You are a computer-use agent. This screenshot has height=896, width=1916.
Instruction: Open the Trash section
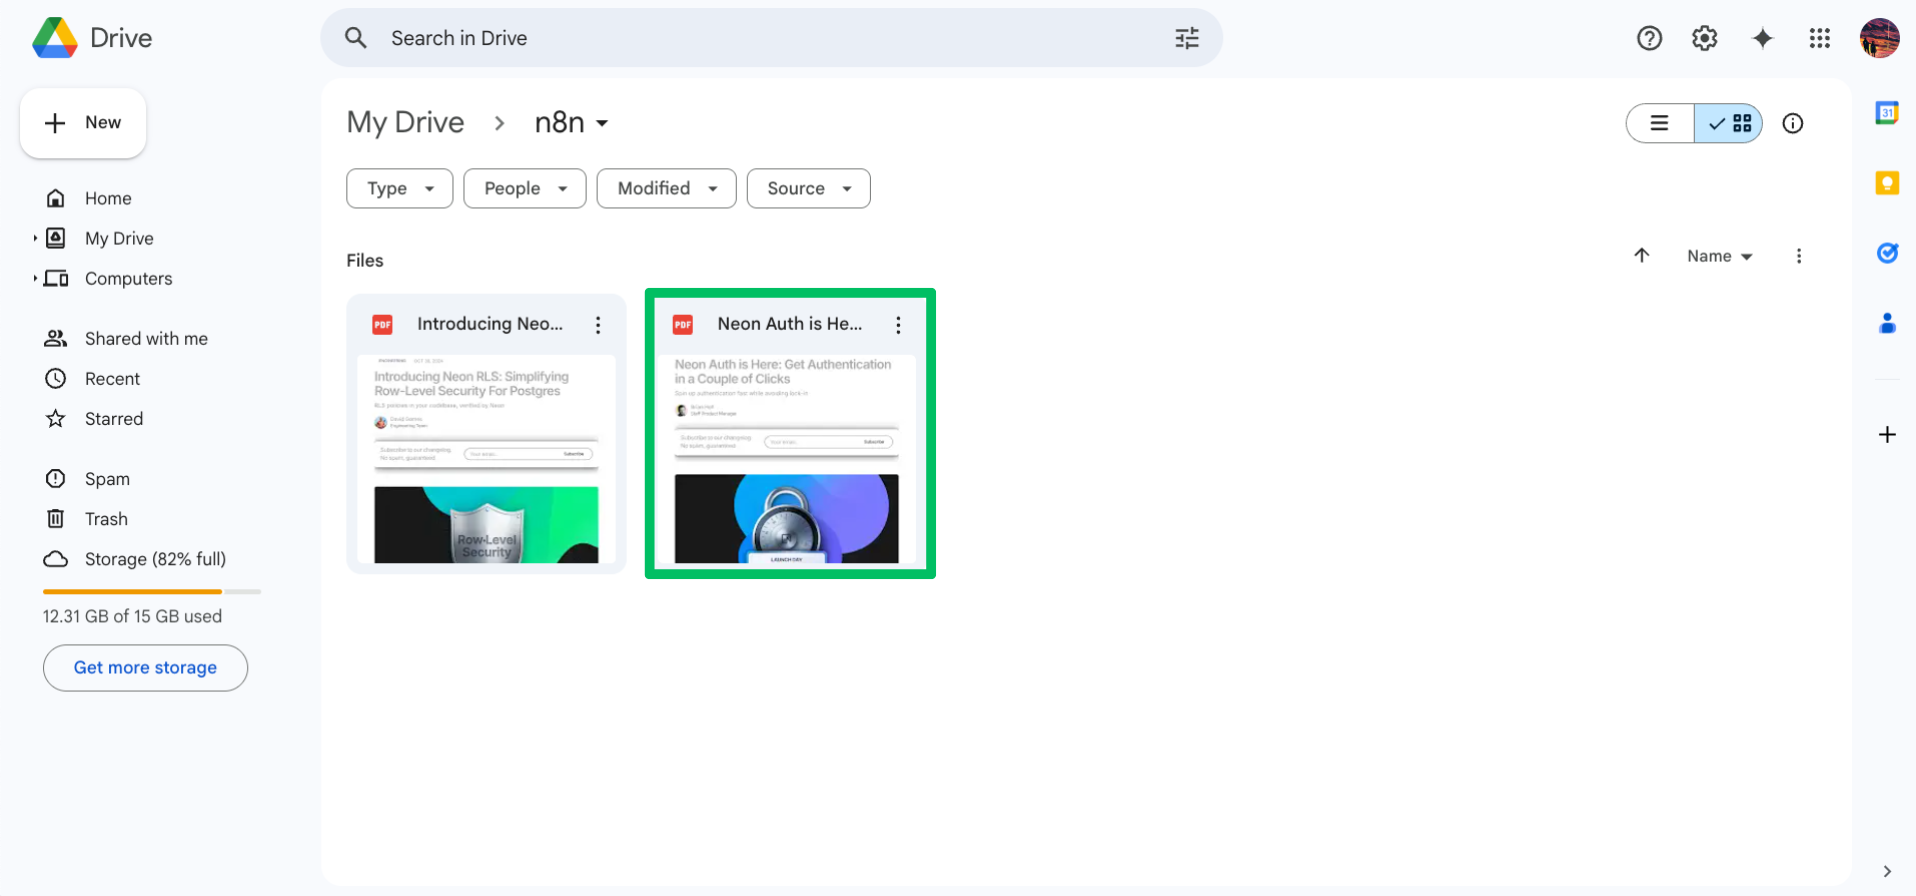106,519
